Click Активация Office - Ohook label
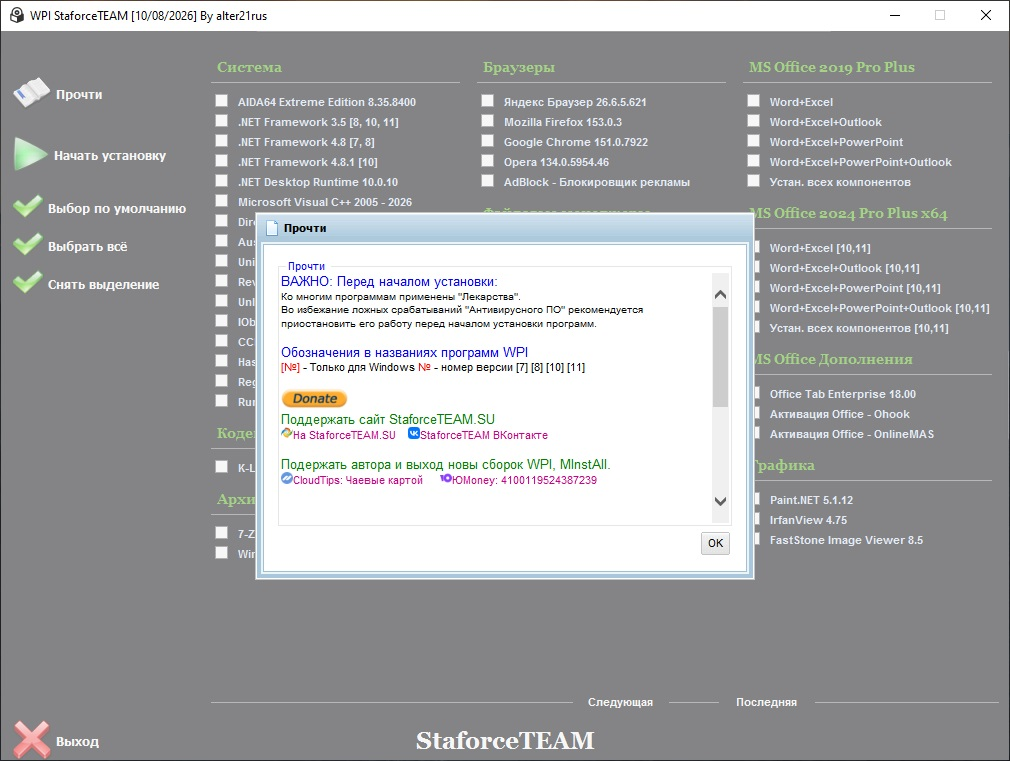This screenshot has width=1010, height=761. (x=839, y=414)
